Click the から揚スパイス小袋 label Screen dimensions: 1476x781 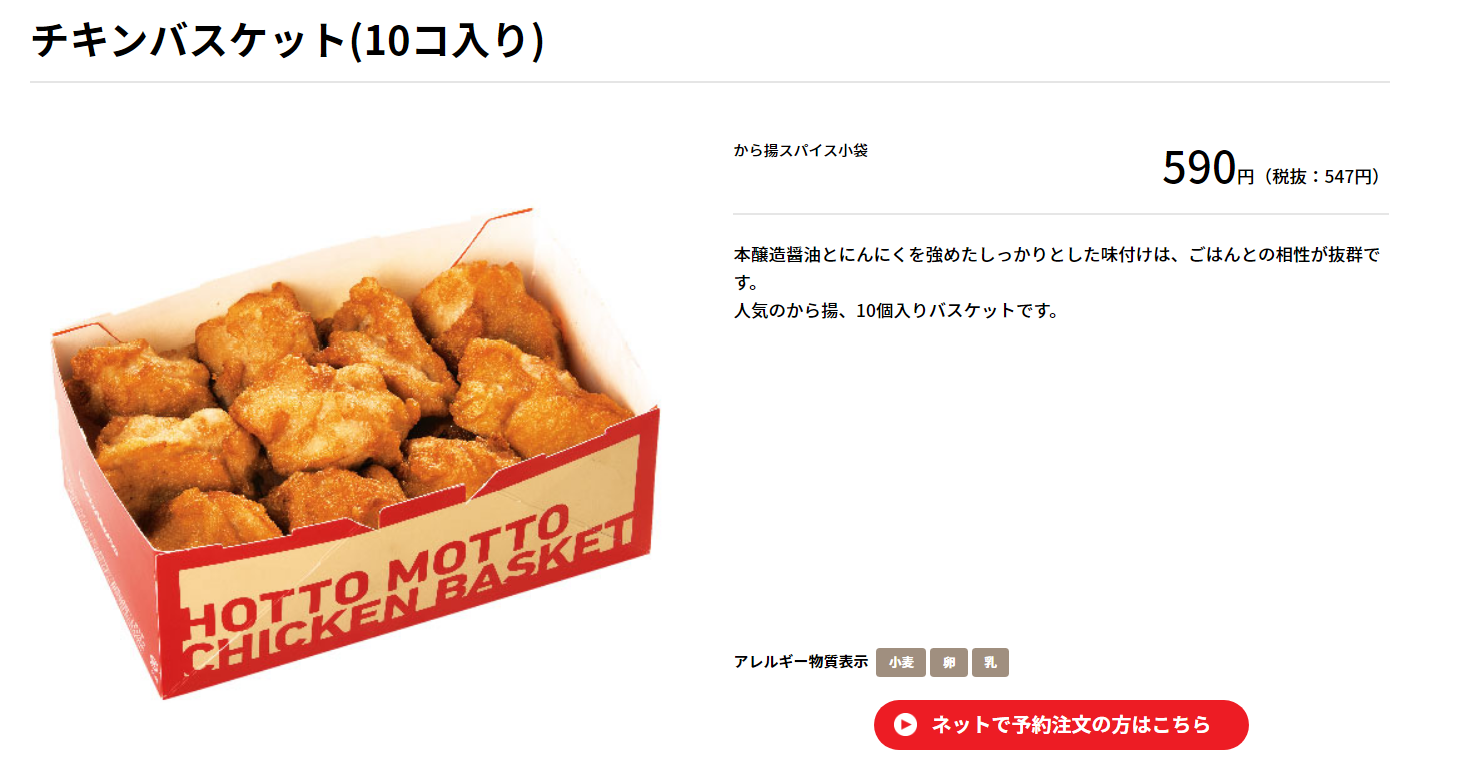pos(801,151)
